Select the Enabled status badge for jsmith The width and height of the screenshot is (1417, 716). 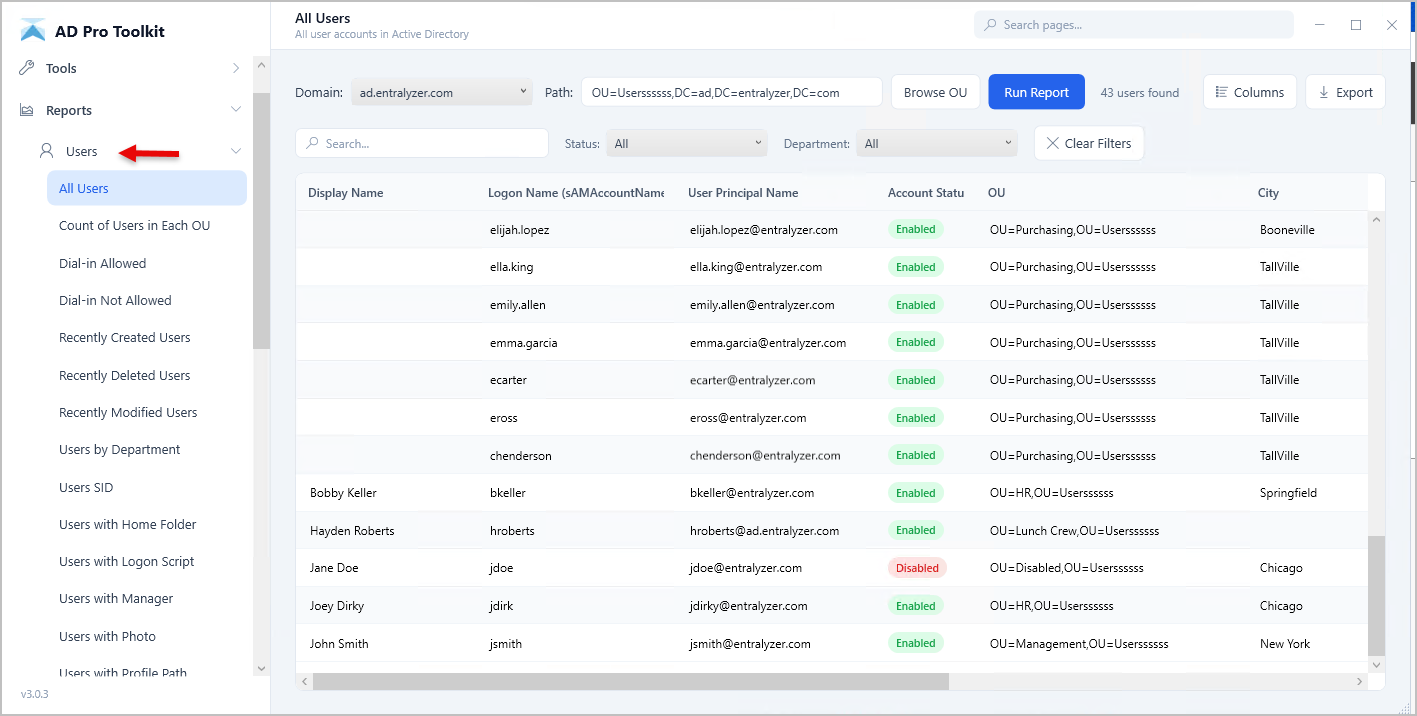click(x=915, y=642)
